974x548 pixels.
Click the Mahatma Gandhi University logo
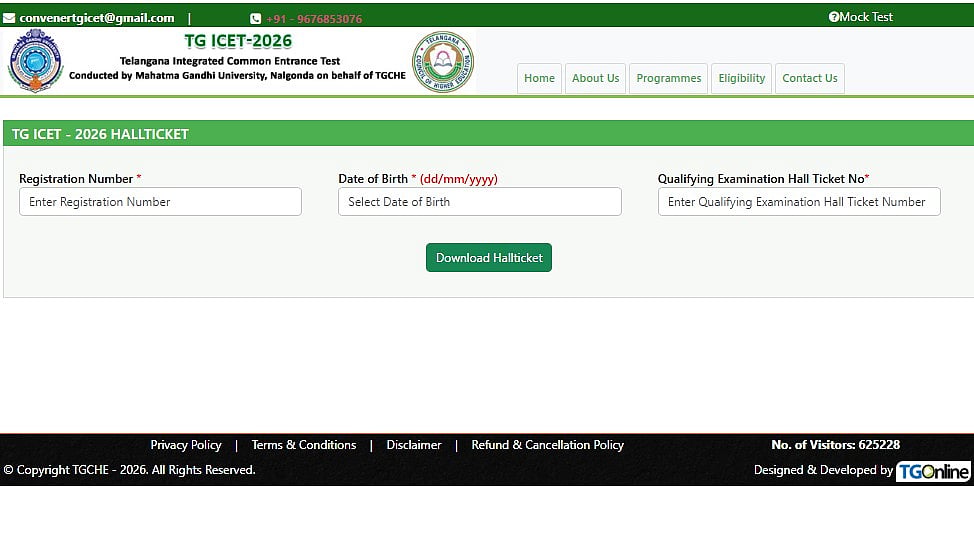point(35,61)
